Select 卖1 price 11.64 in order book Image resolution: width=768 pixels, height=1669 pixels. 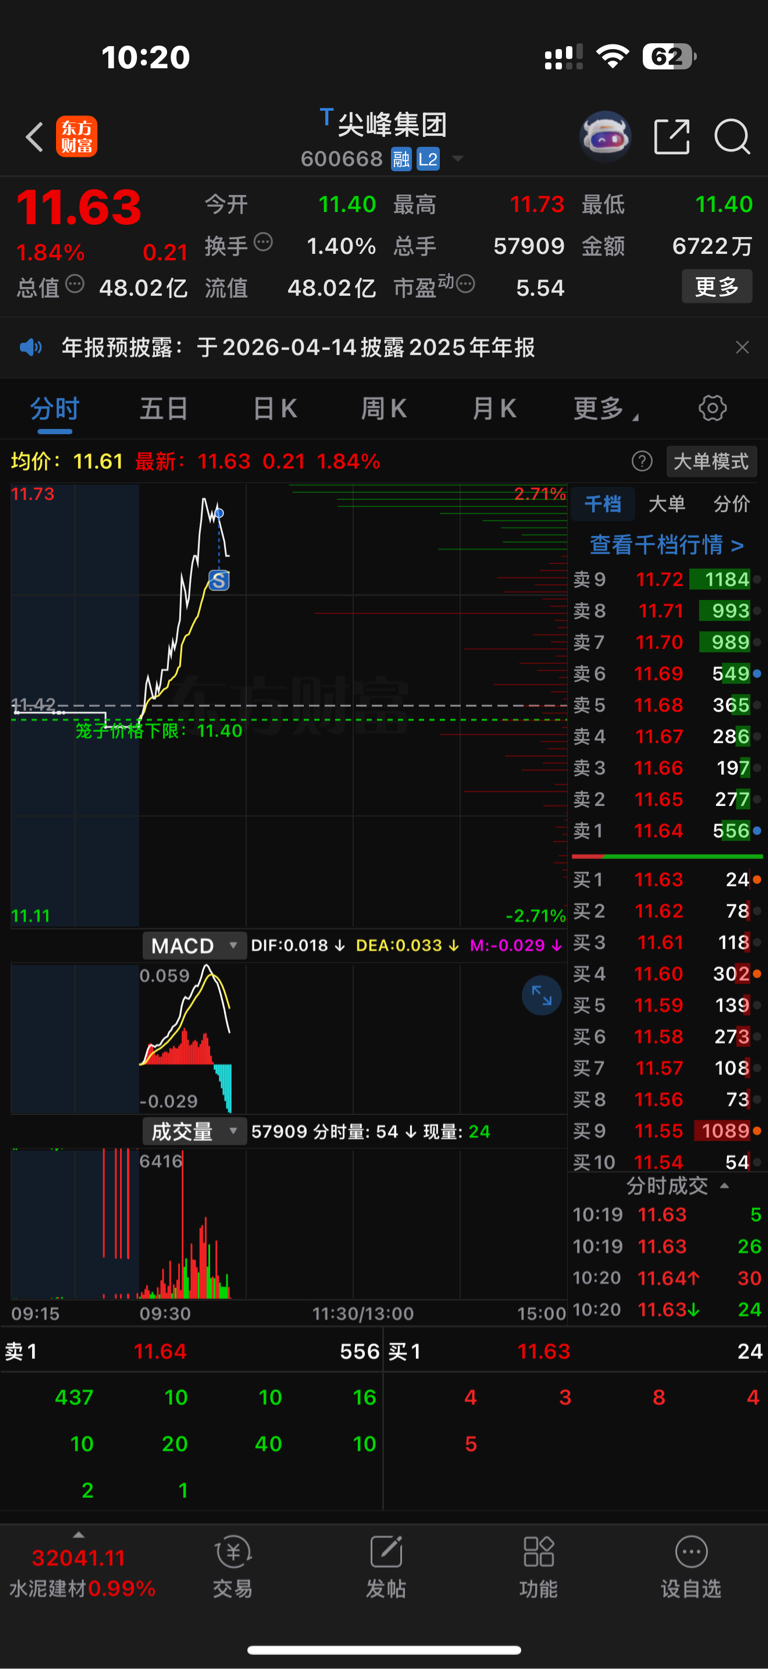tap(667, 831)
